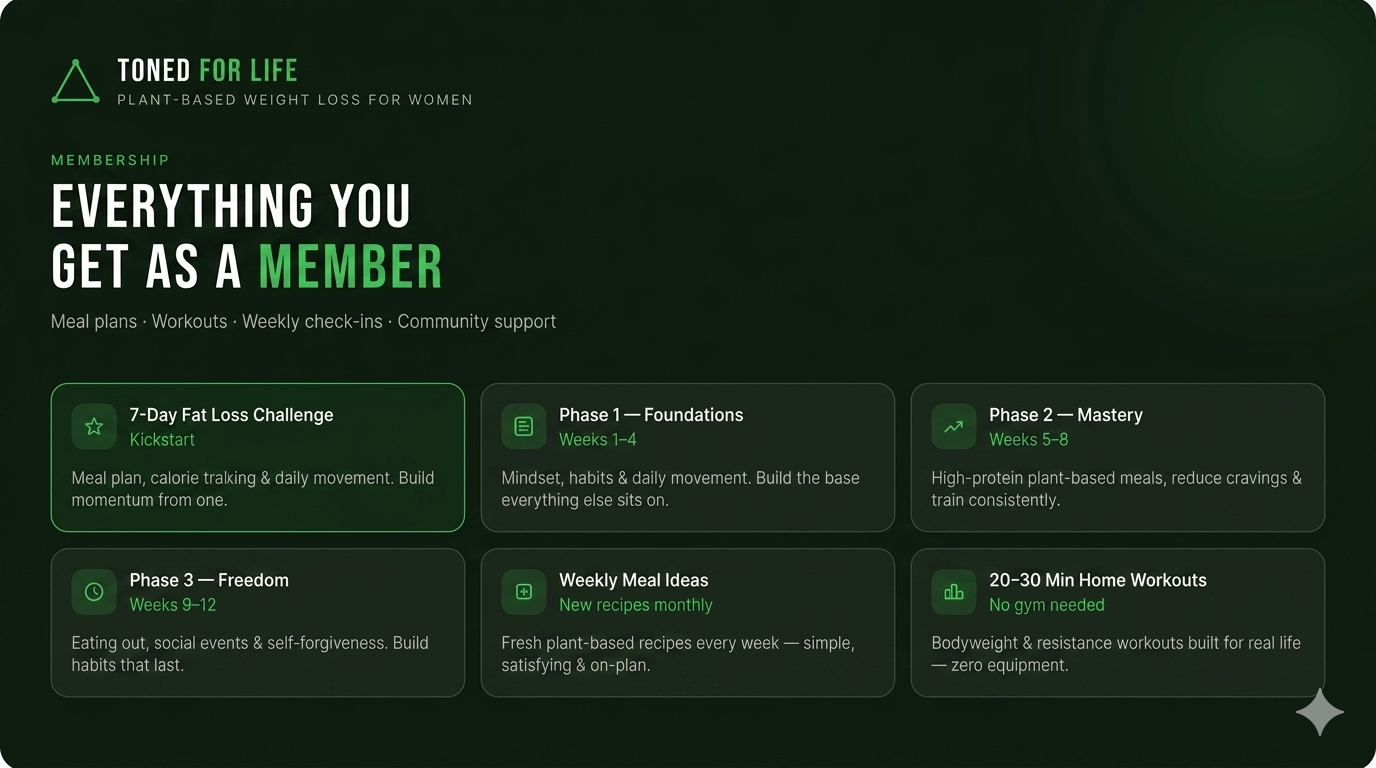Click the Kickstart subtitle text
The image size is (1376, 768).
[x=162, y=440]
